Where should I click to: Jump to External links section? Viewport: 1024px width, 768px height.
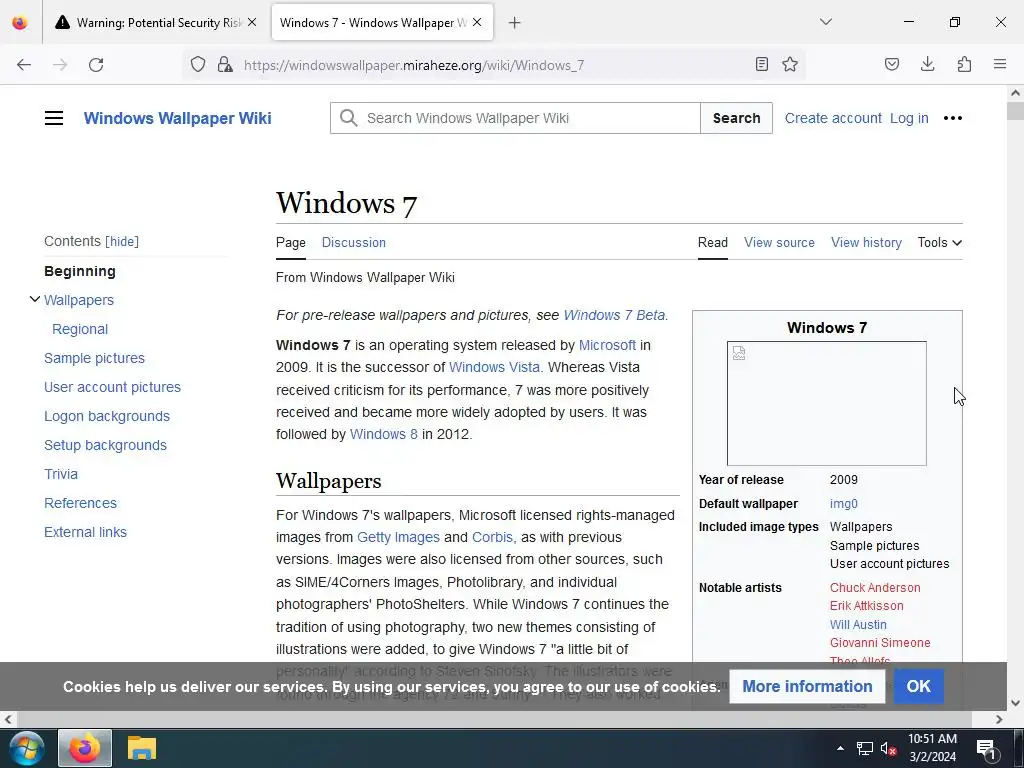pyautogui.click(x=85, y=532)
